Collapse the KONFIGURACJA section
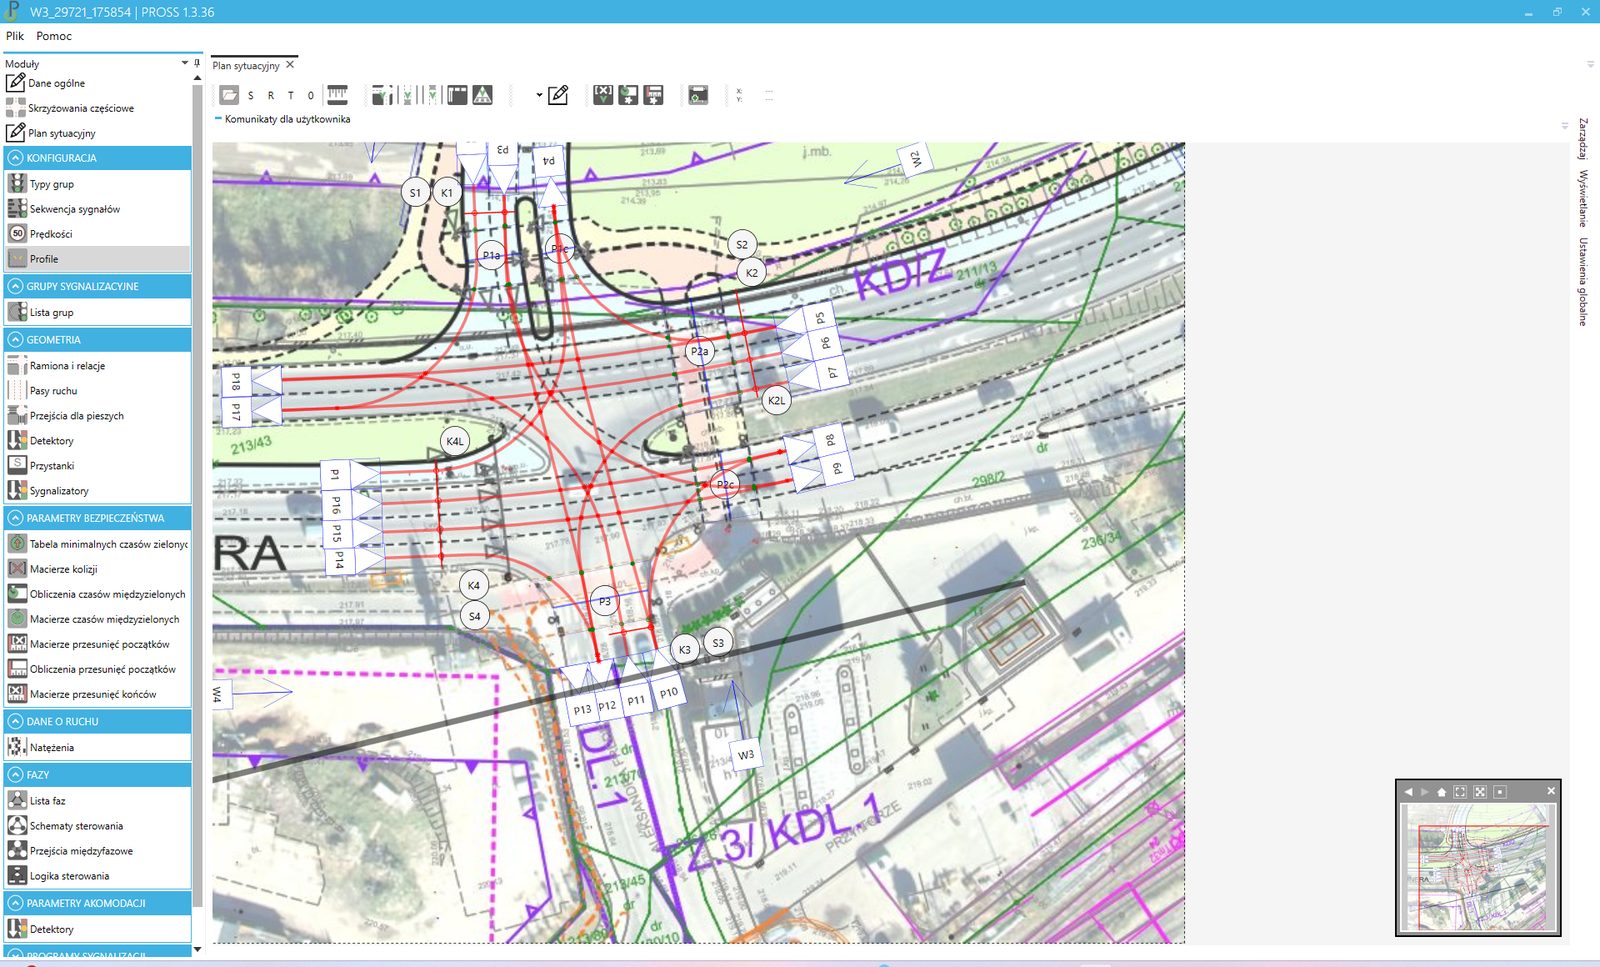 [15, 158]
